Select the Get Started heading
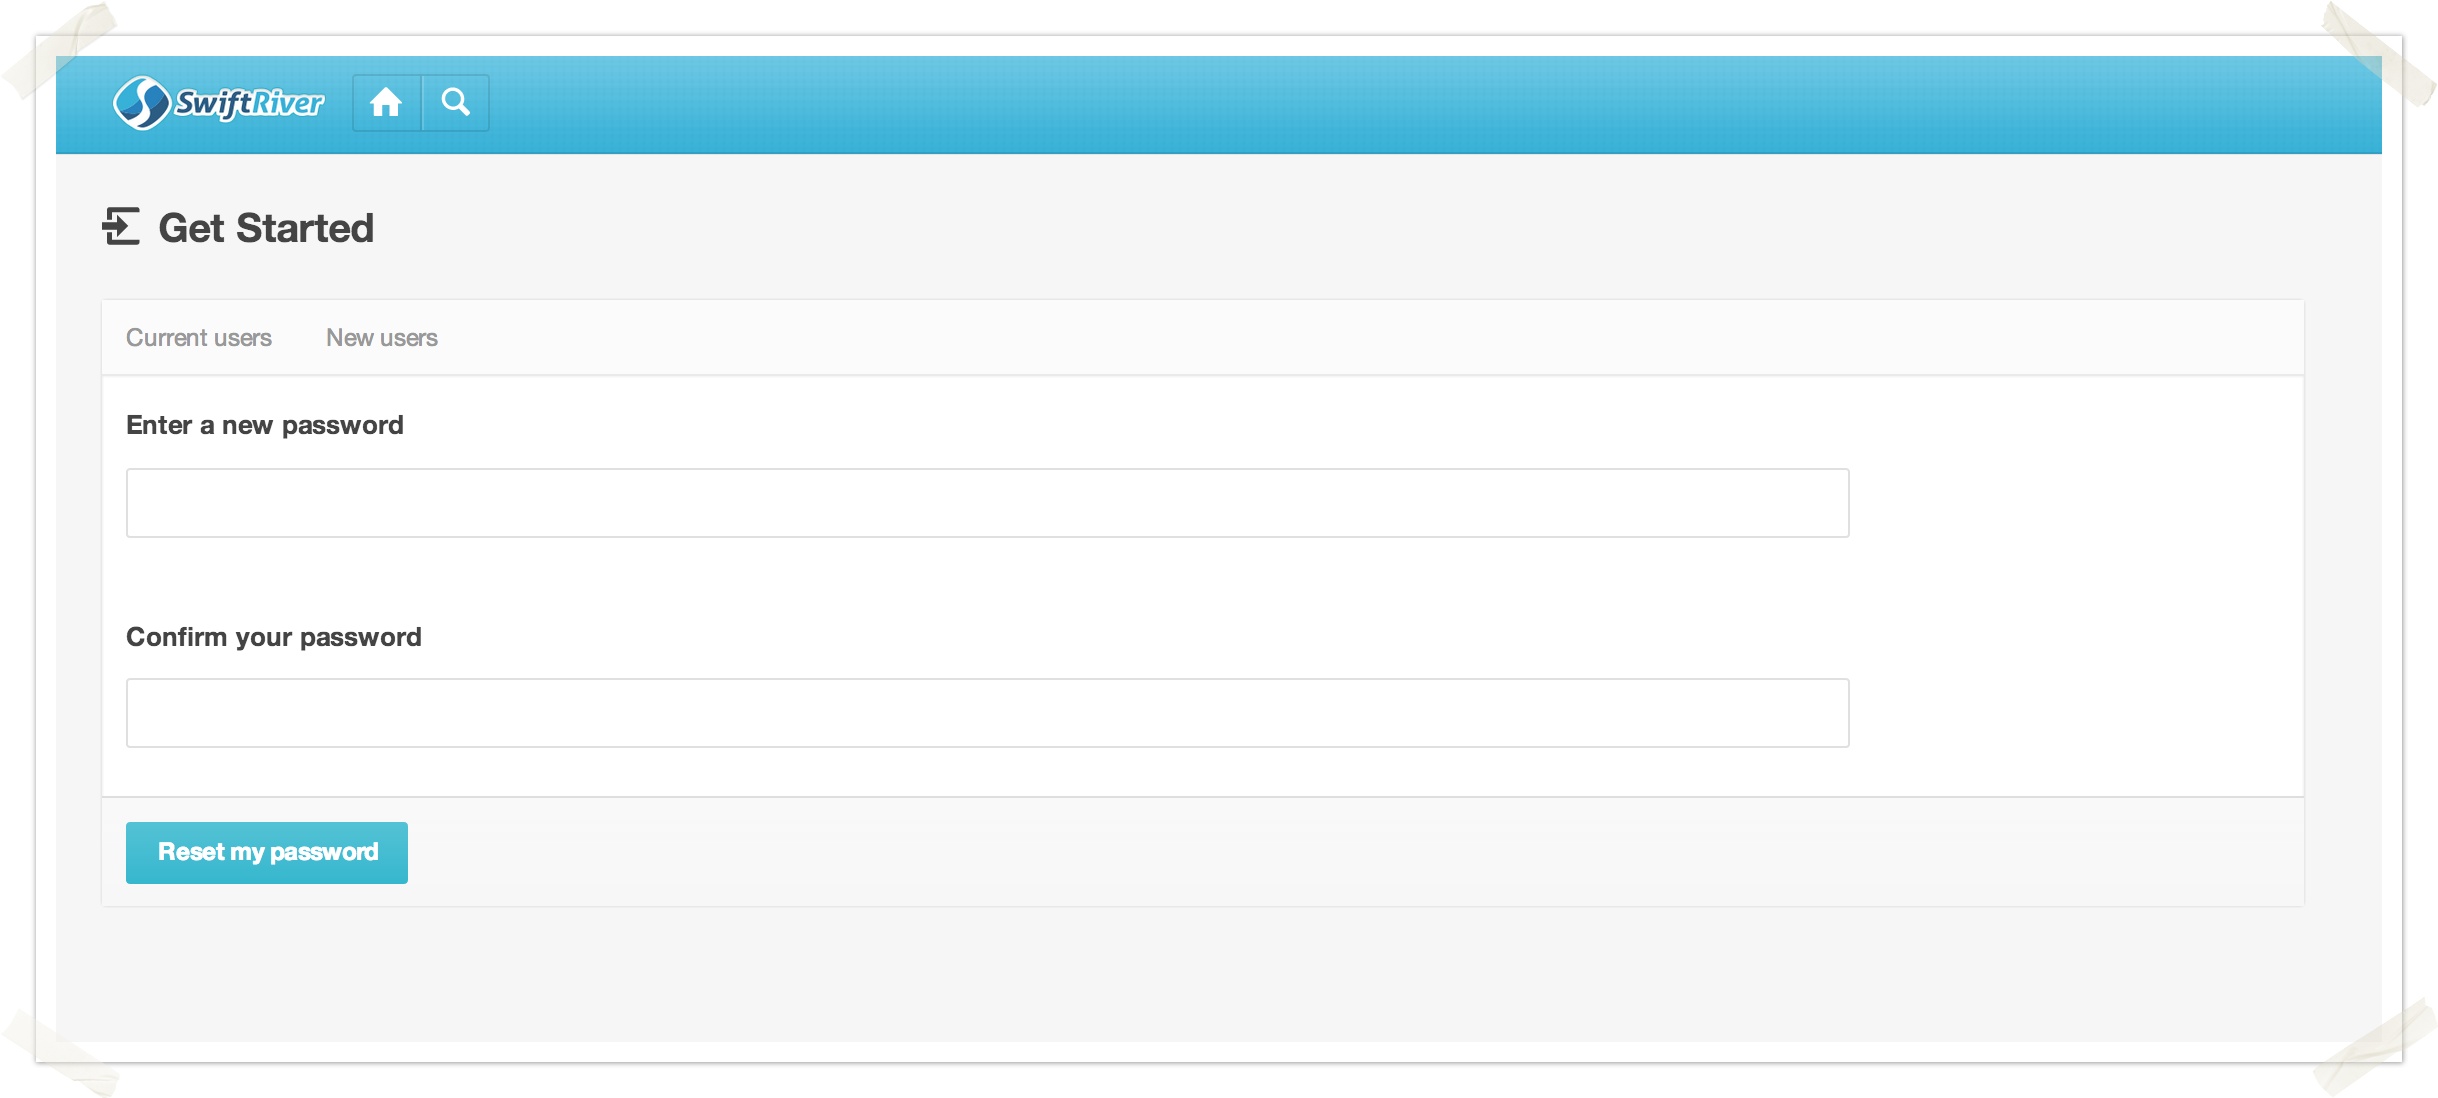2438x1098 pixels. 266,228
